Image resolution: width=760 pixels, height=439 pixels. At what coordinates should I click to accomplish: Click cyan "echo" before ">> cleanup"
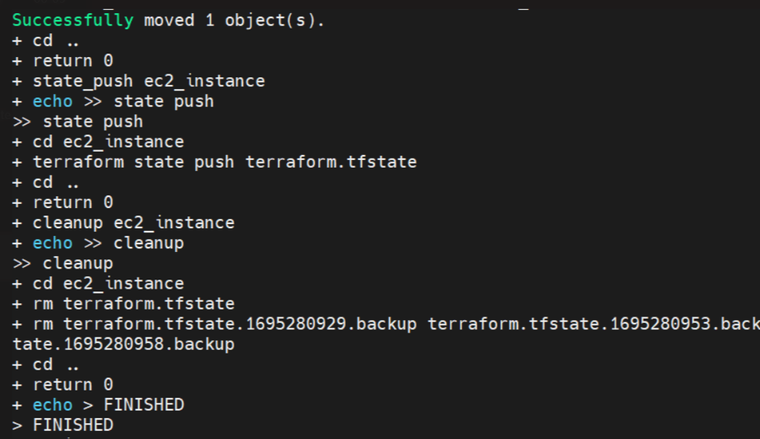pos(52,243)
